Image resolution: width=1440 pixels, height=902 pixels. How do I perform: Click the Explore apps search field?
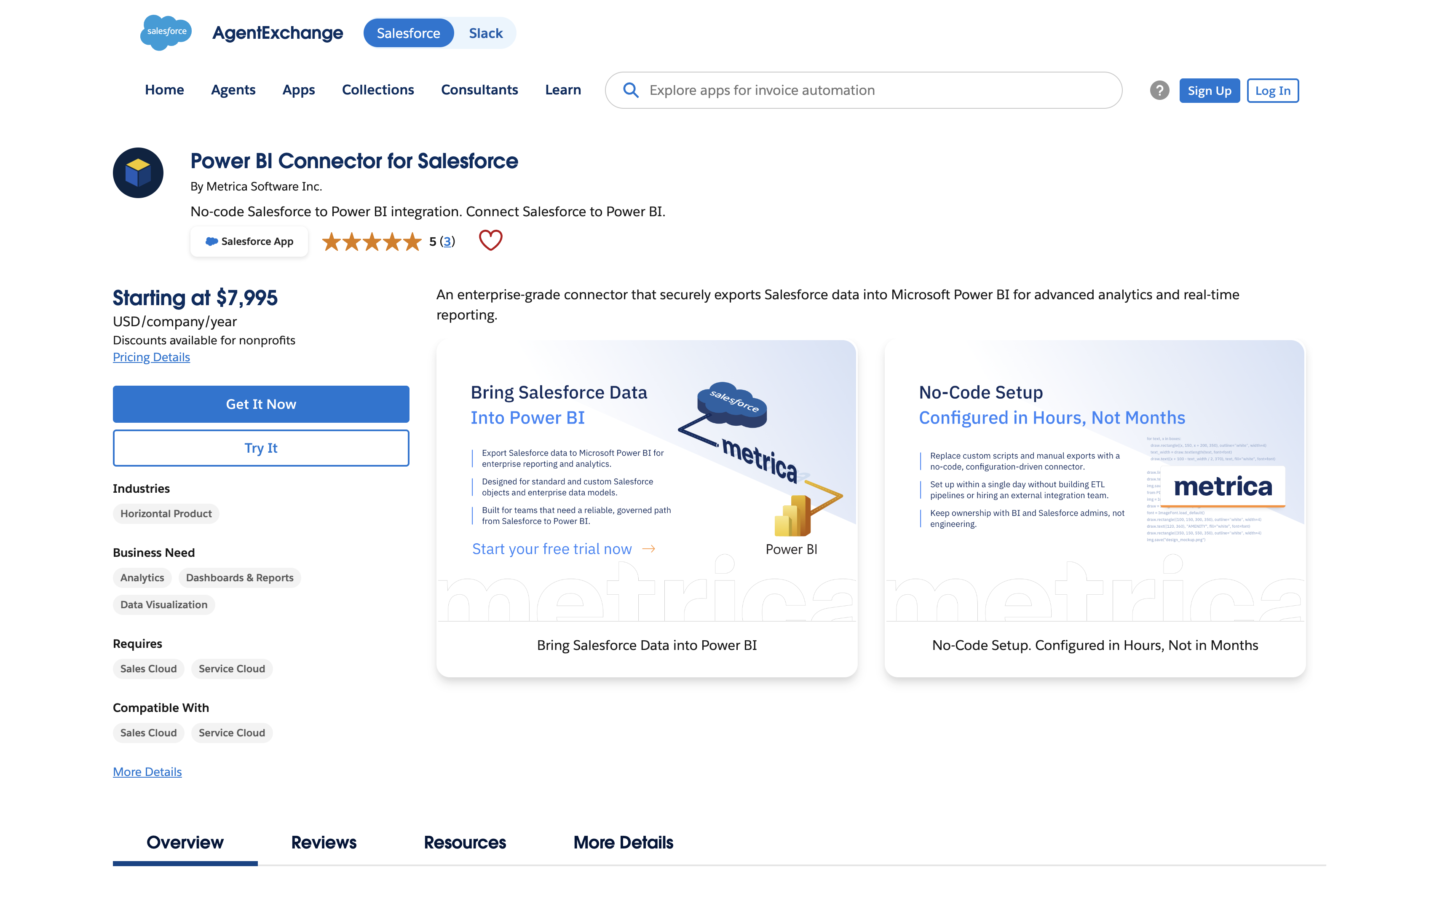point(863,90)
